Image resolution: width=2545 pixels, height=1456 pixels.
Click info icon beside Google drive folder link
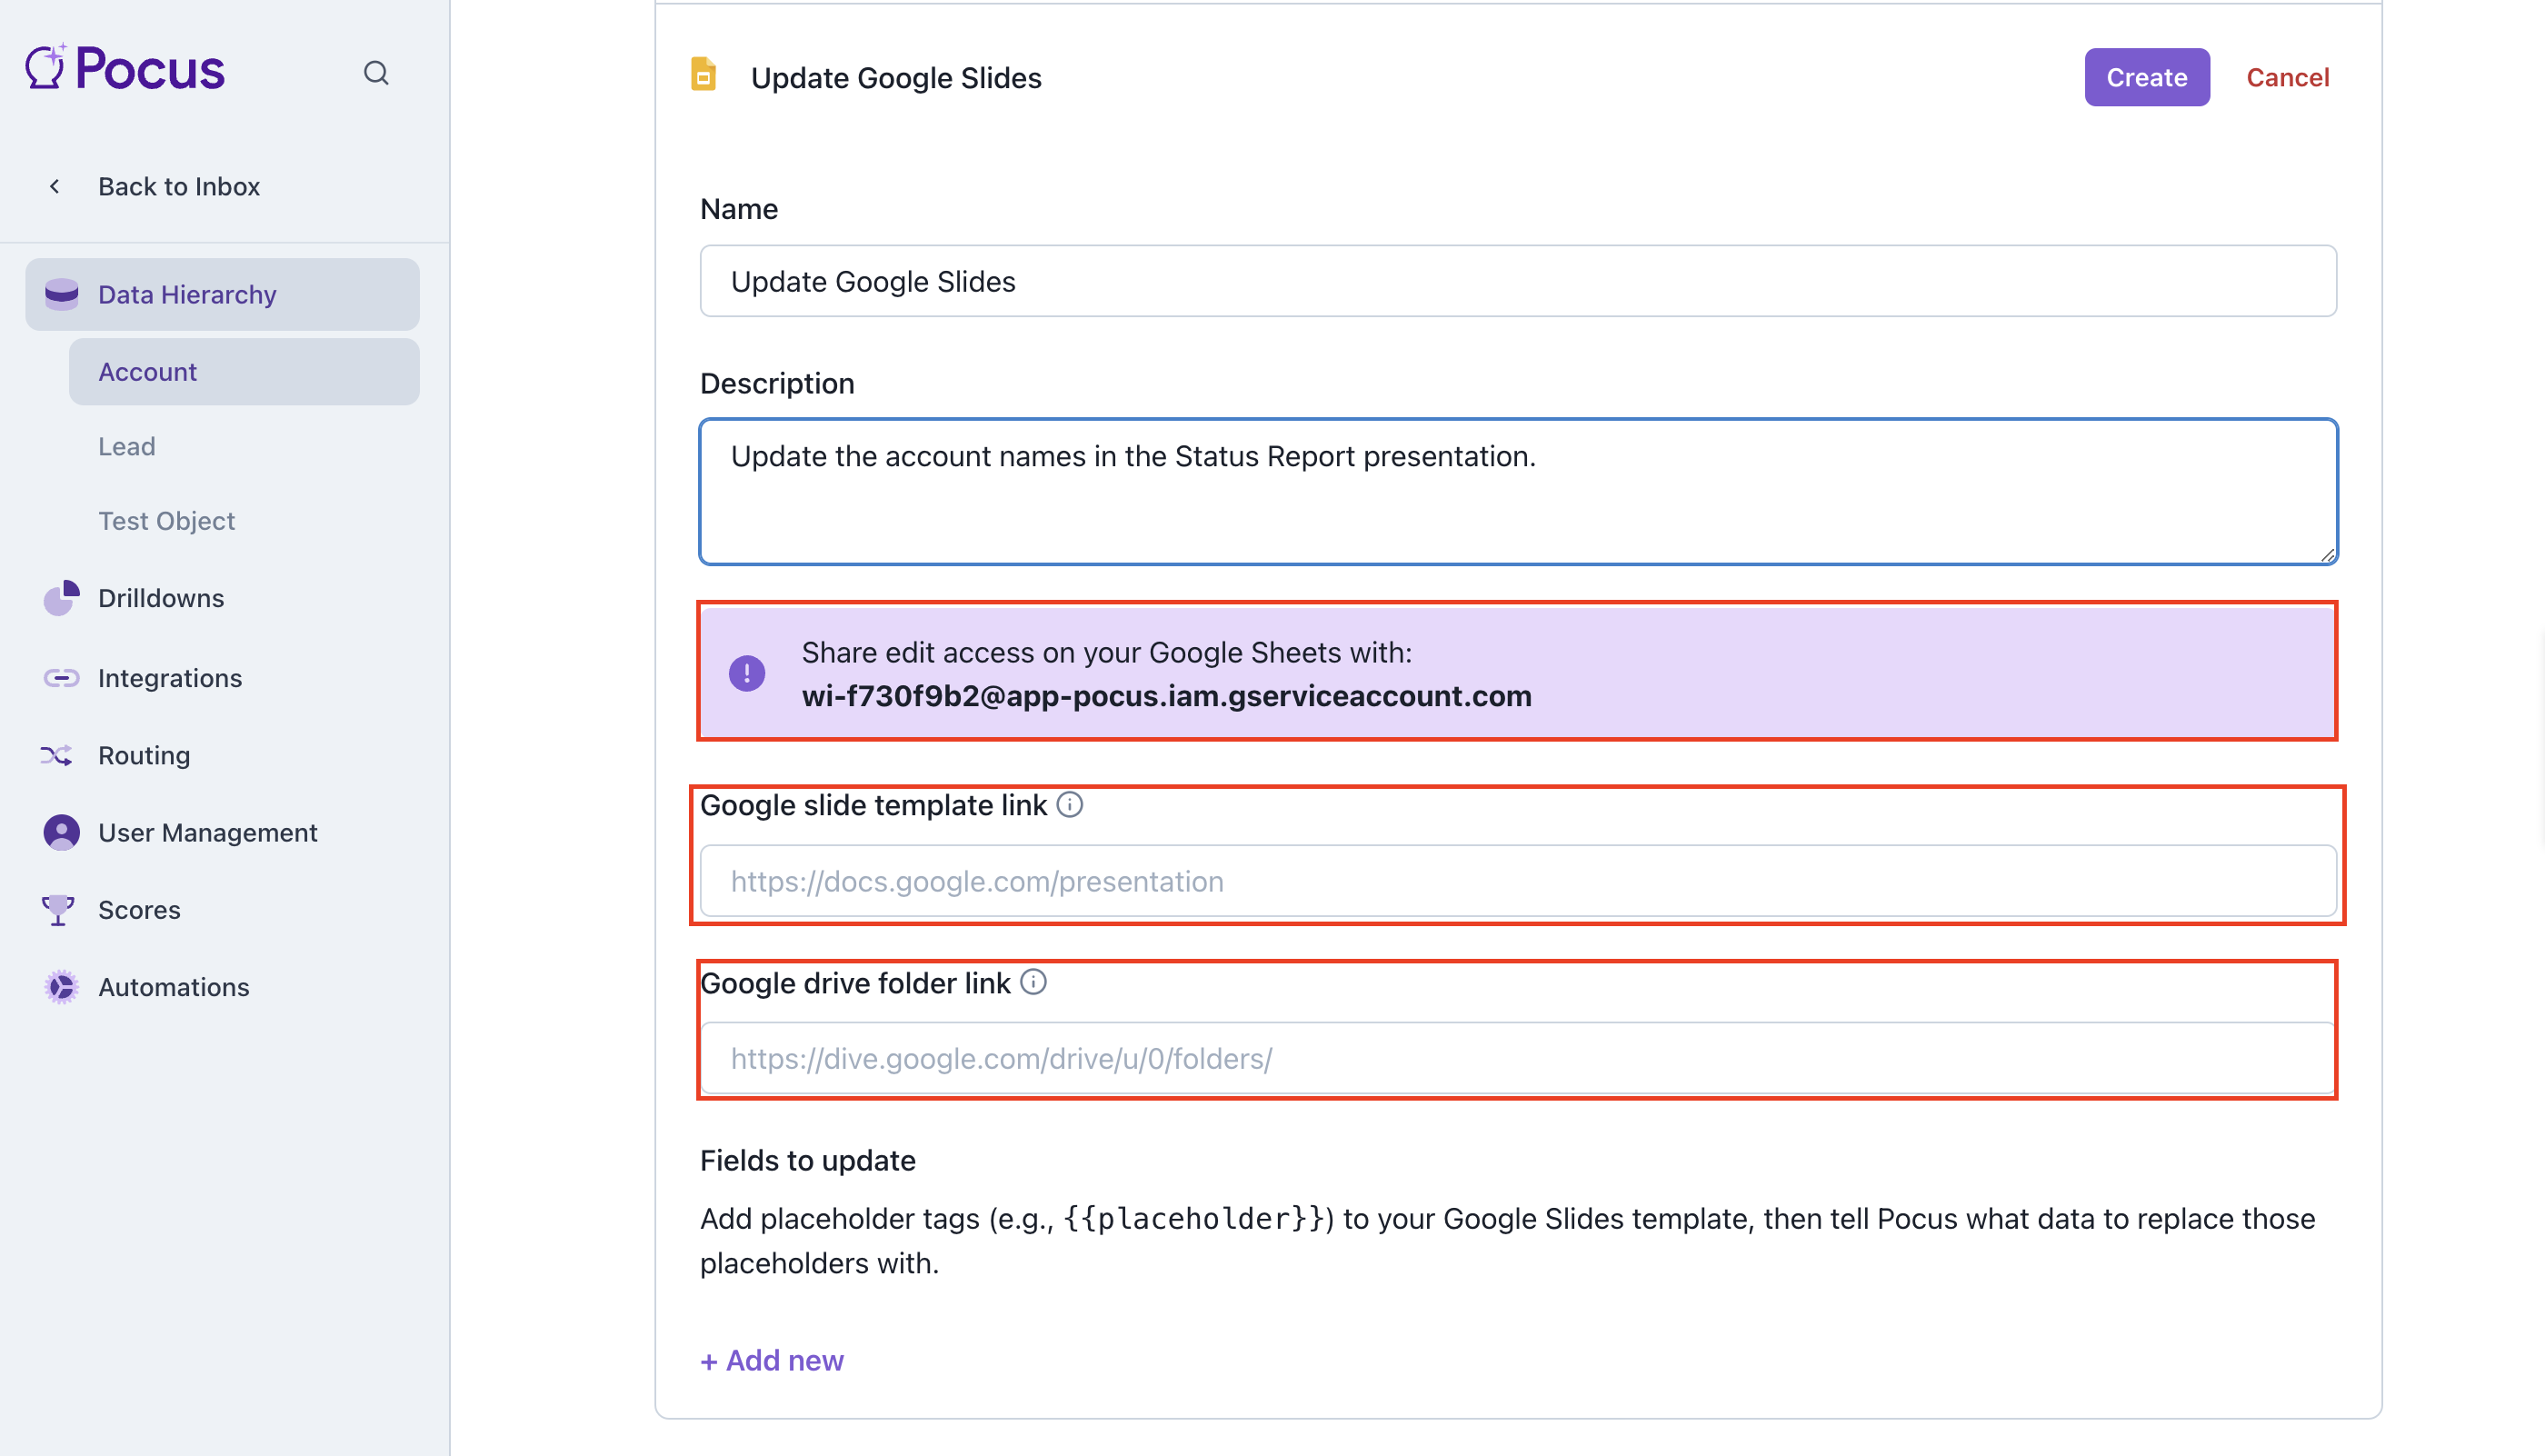pyautogui.click(x=1034, y=982)
